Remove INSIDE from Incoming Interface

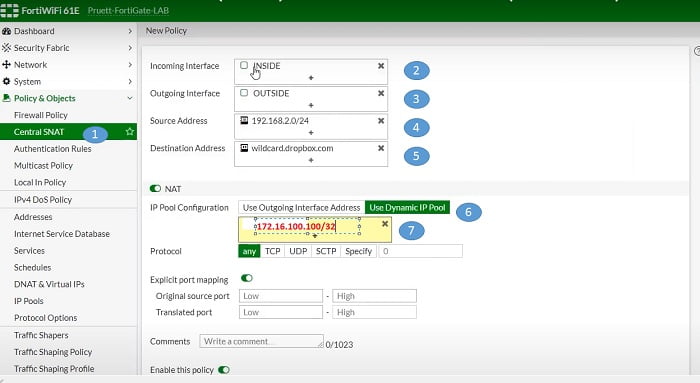pos(381,66)
